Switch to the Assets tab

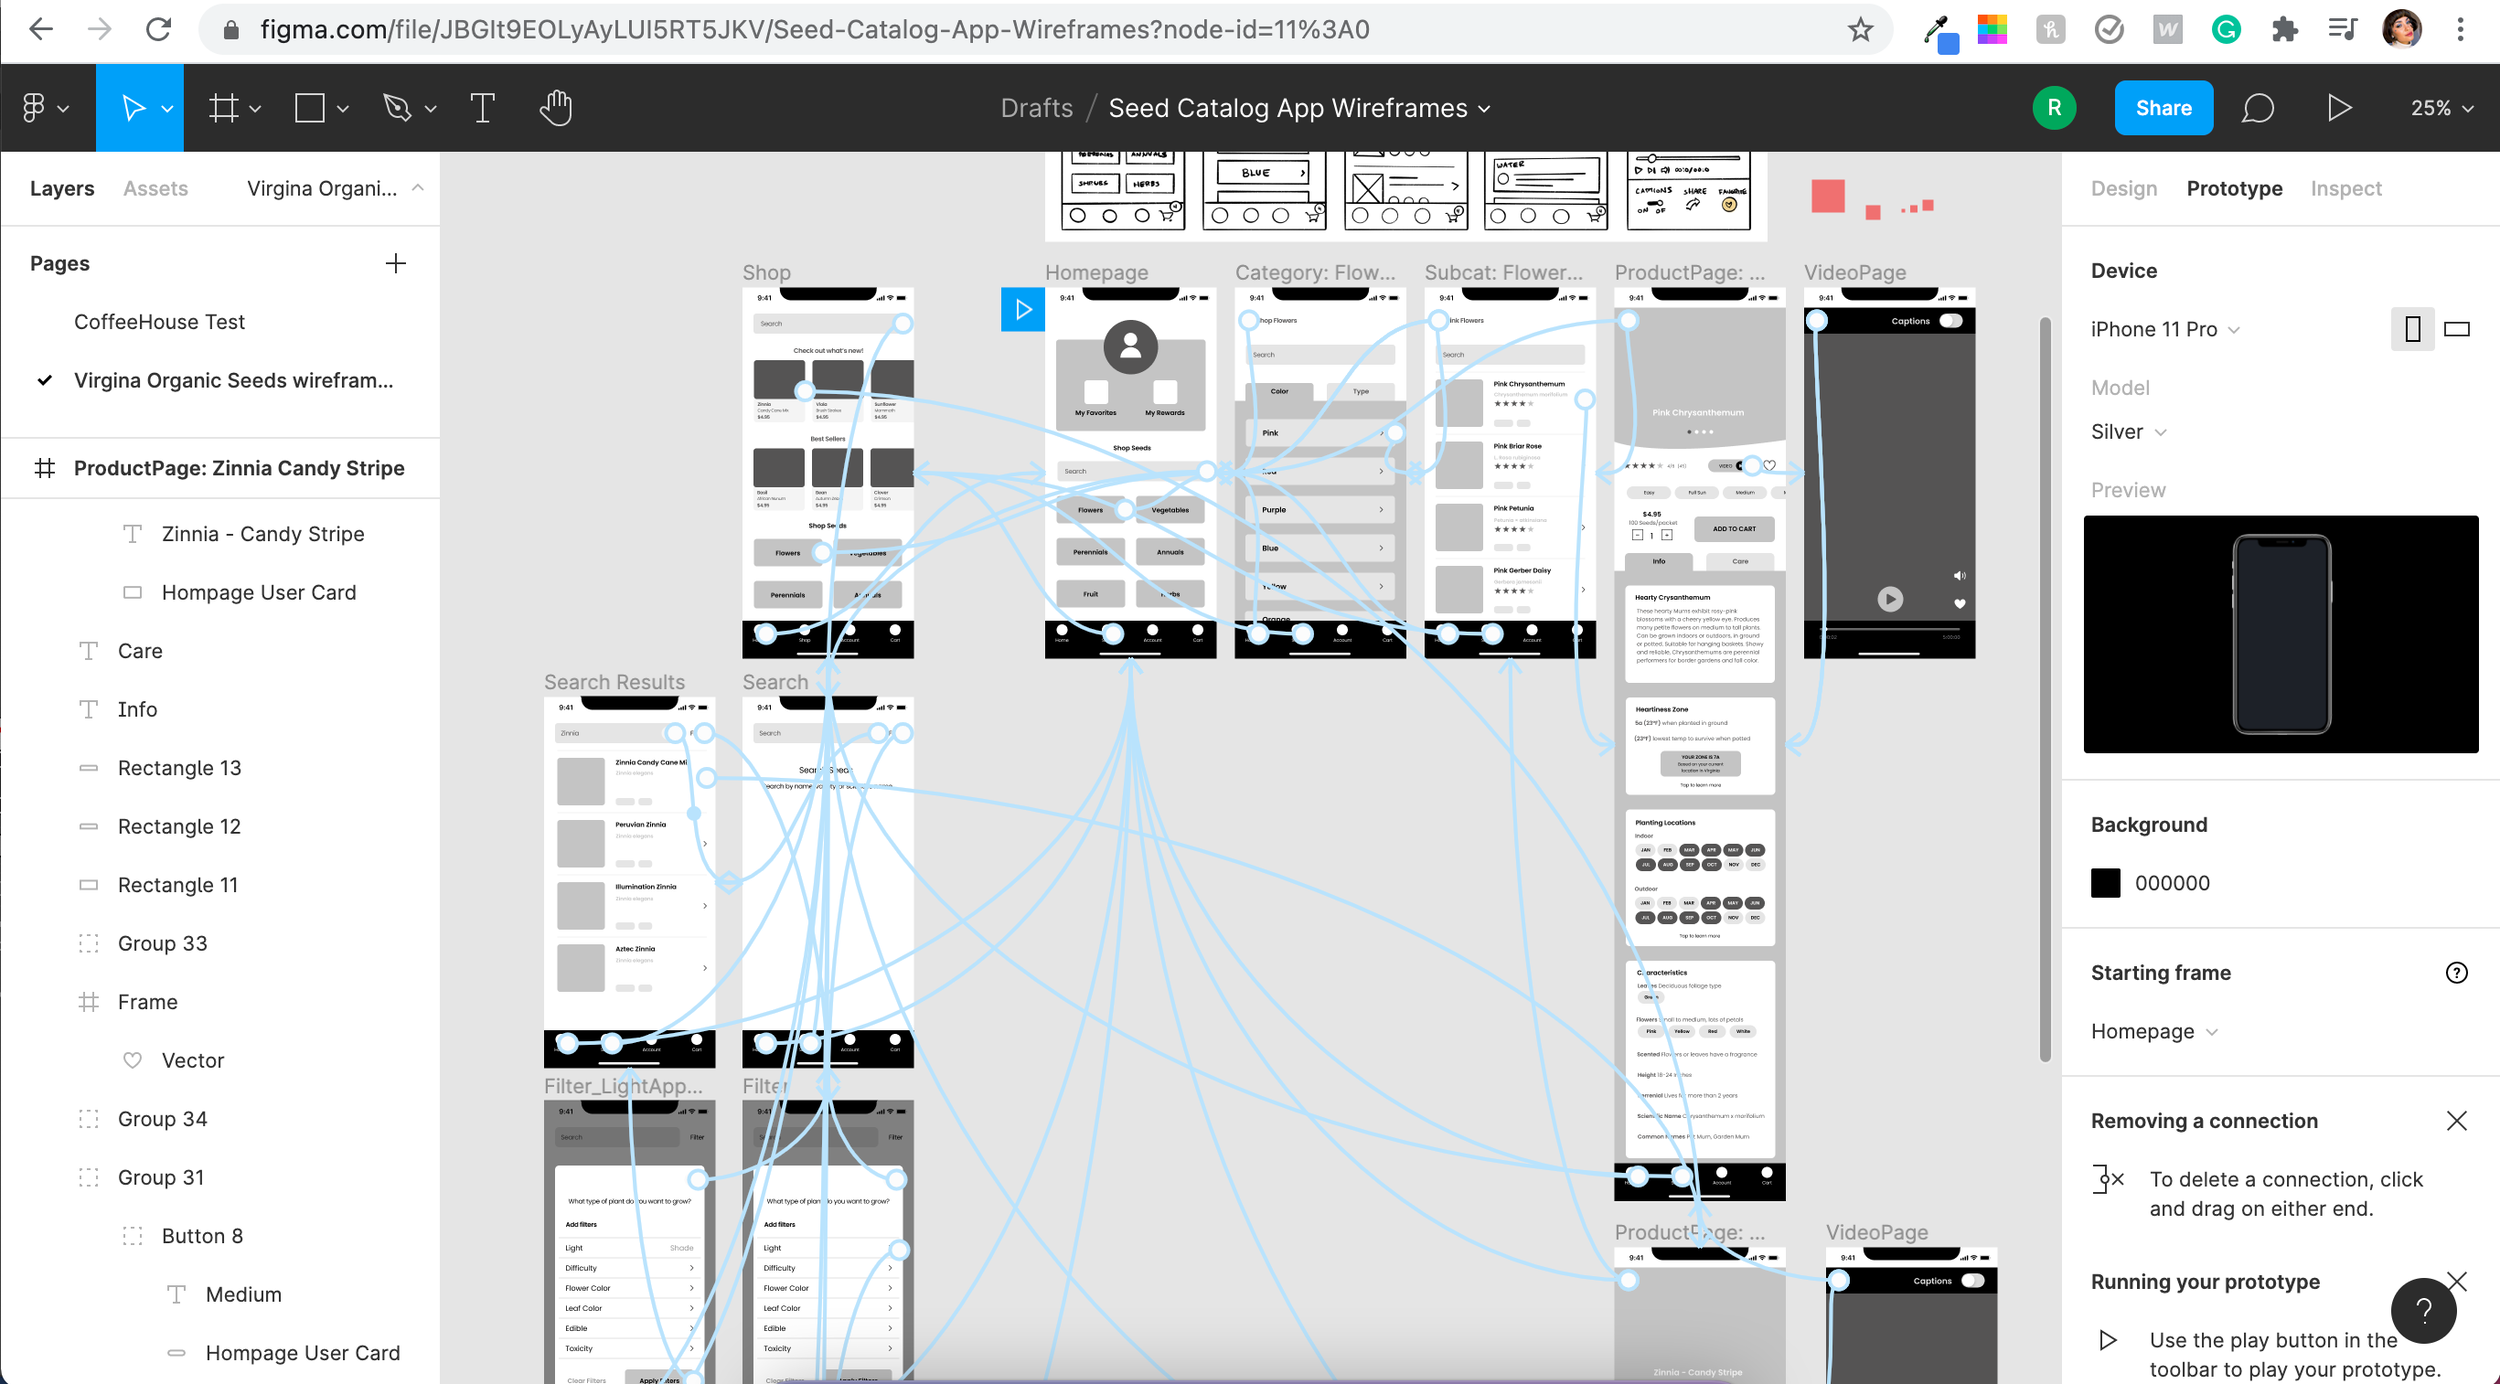[155, 188]
